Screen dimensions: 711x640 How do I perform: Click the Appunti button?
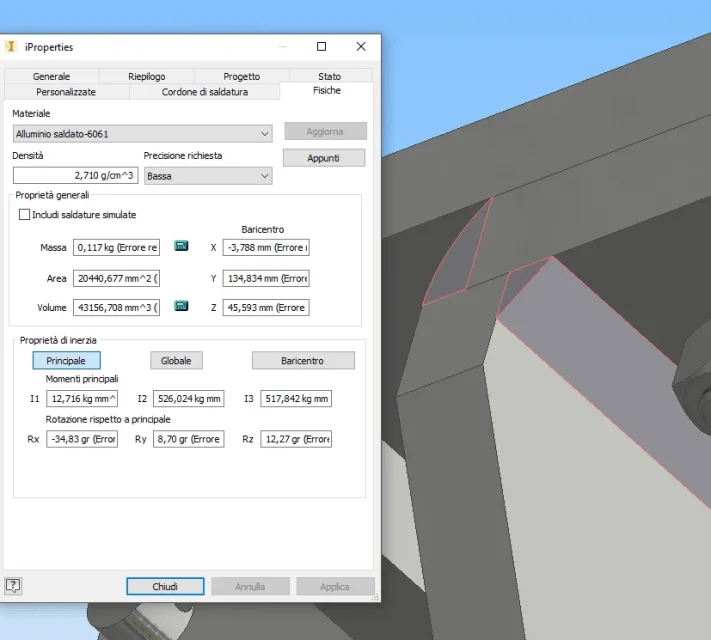pos(324,158)
